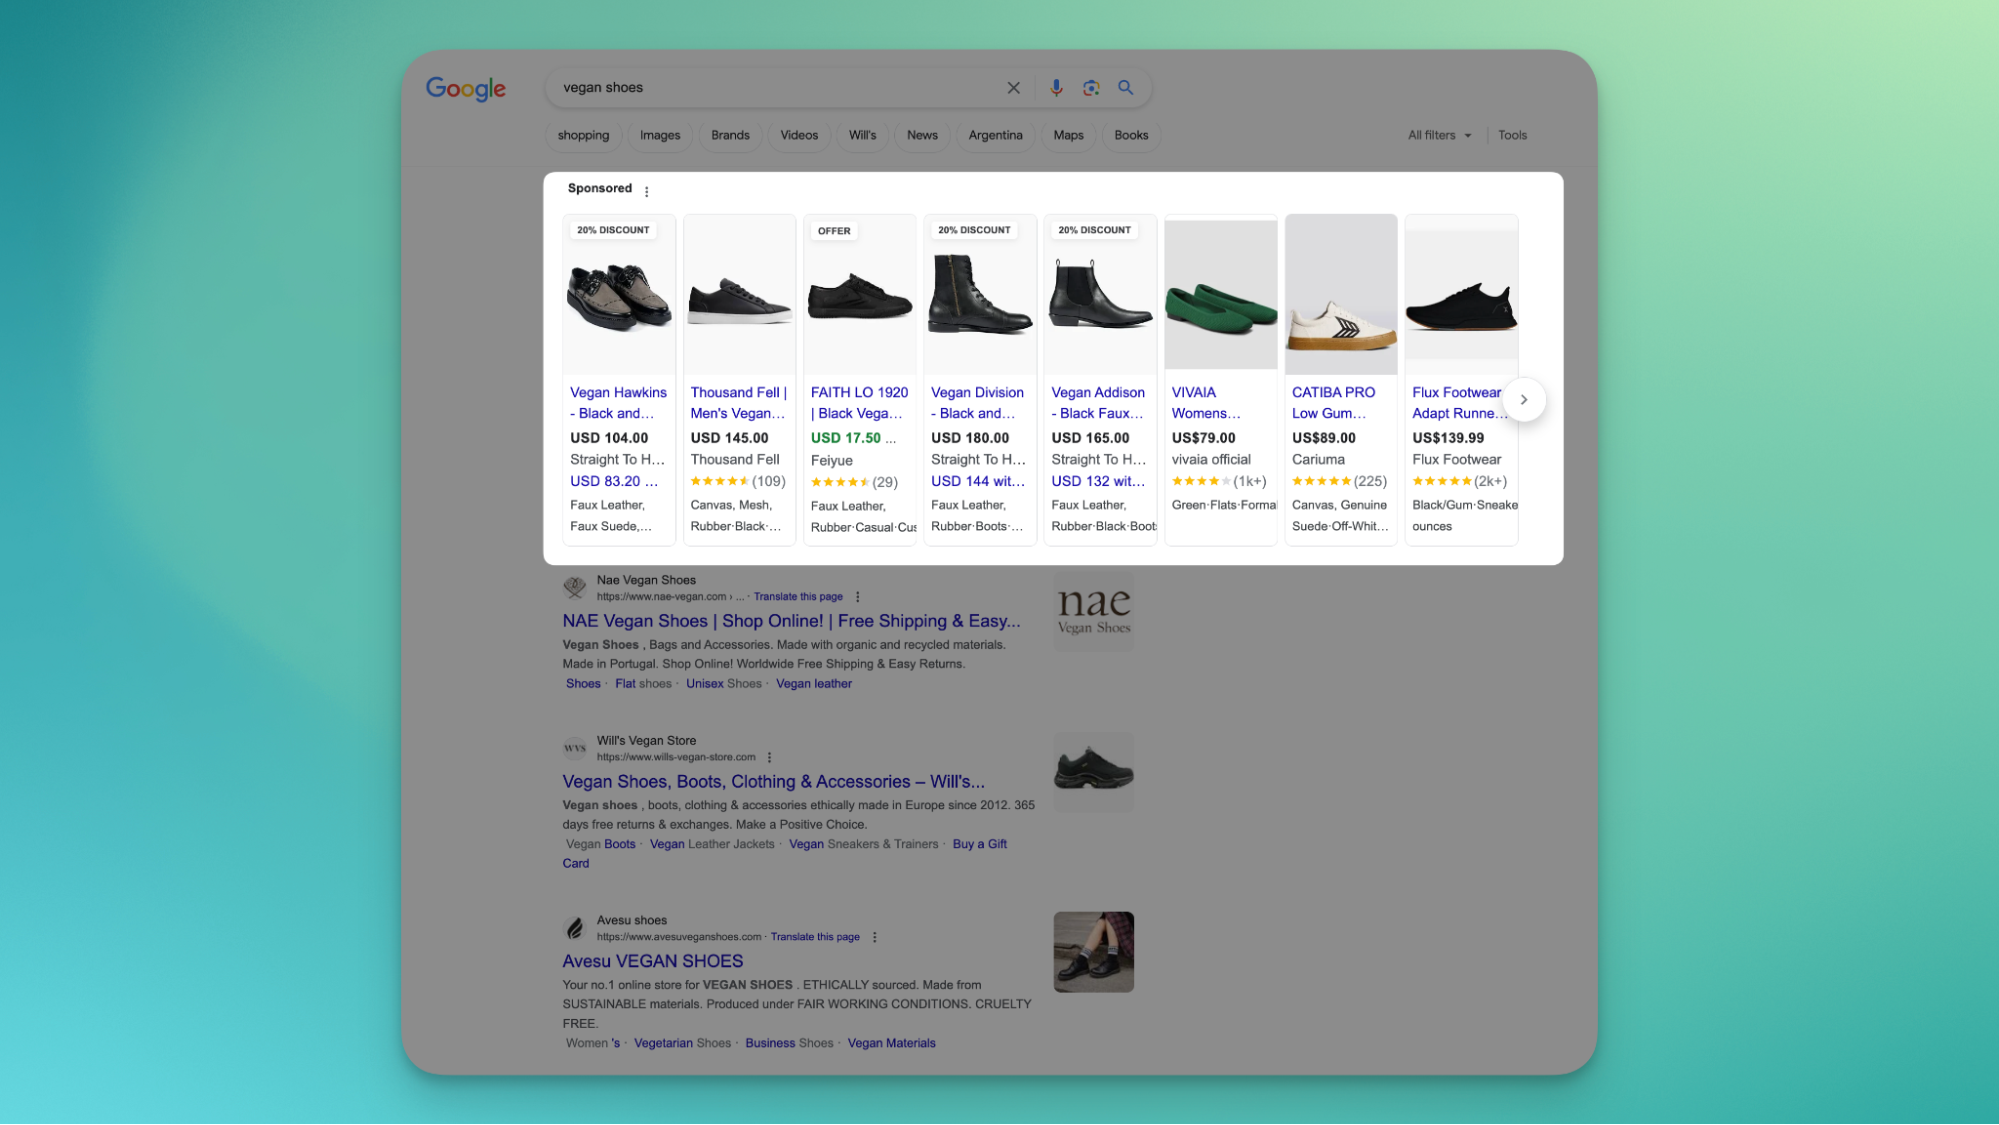The image size is (1999, 1125).
Task: Expand the All filters dropdown
Action: click(1440, 136)
